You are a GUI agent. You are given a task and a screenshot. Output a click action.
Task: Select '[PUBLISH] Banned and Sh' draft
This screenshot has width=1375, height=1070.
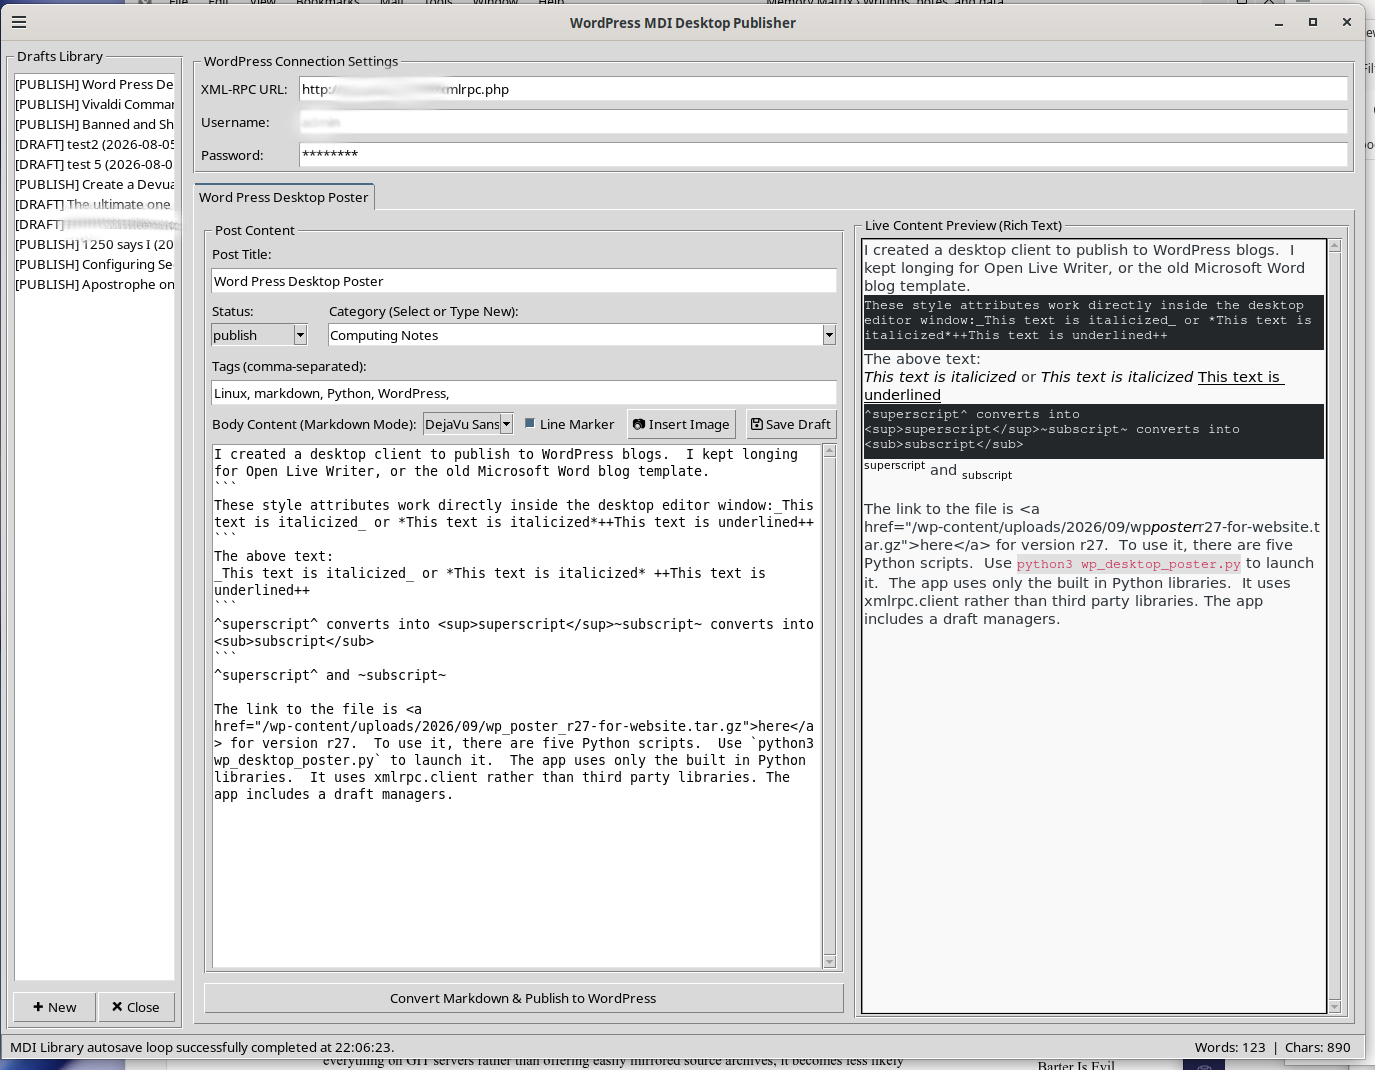tap(94, 124)
